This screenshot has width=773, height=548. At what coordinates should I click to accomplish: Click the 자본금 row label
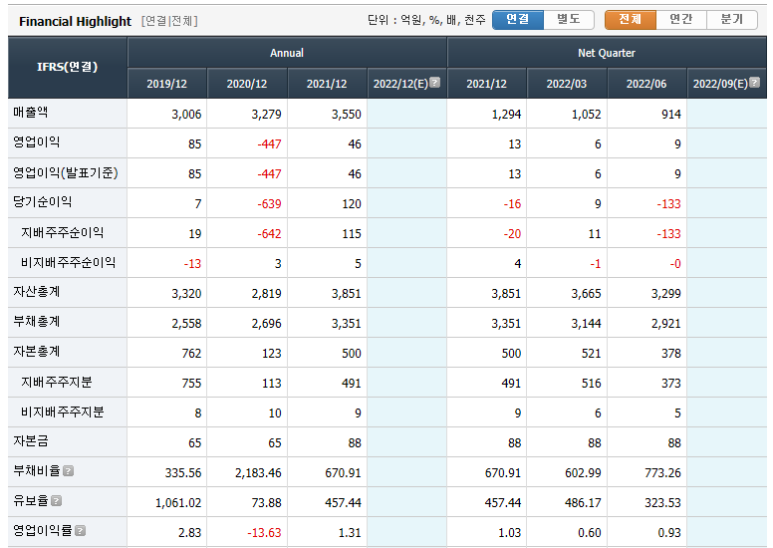coord(31,441)
